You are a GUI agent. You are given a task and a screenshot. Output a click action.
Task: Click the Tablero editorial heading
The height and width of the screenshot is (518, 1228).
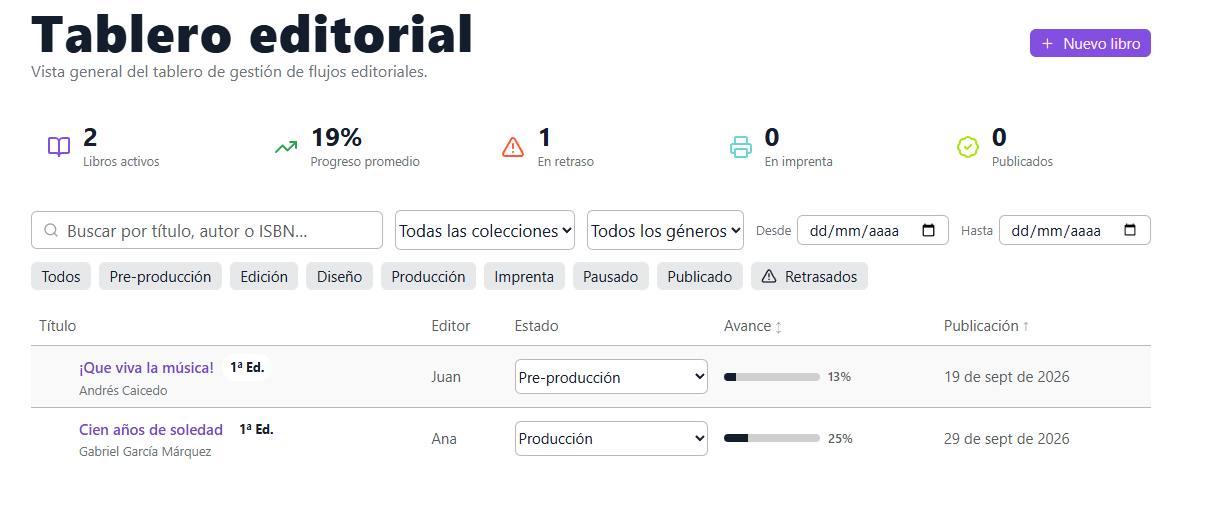pos(252,34)
